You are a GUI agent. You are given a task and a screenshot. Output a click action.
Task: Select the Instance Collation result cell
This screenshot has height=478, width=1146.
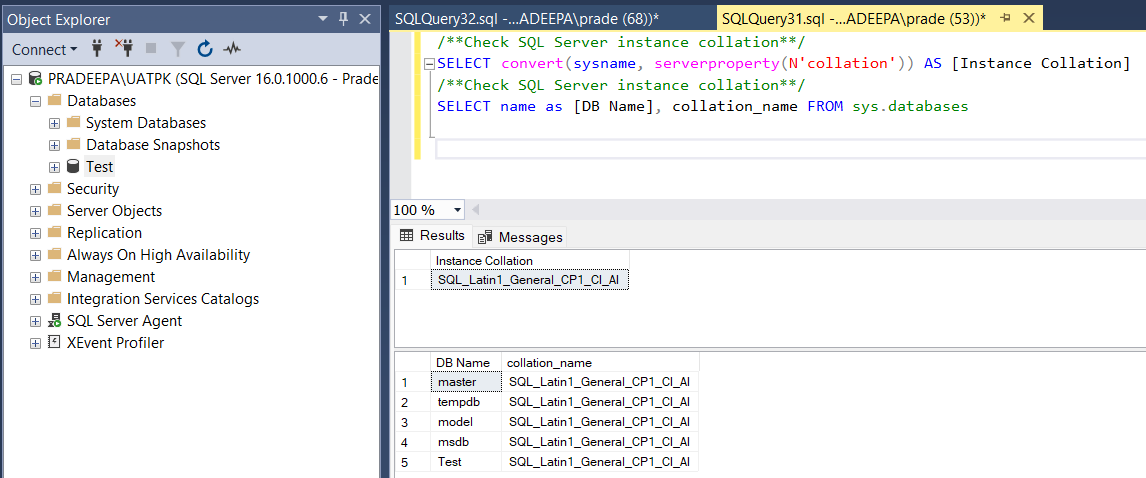pyautogui.click(x=529, y=280)
